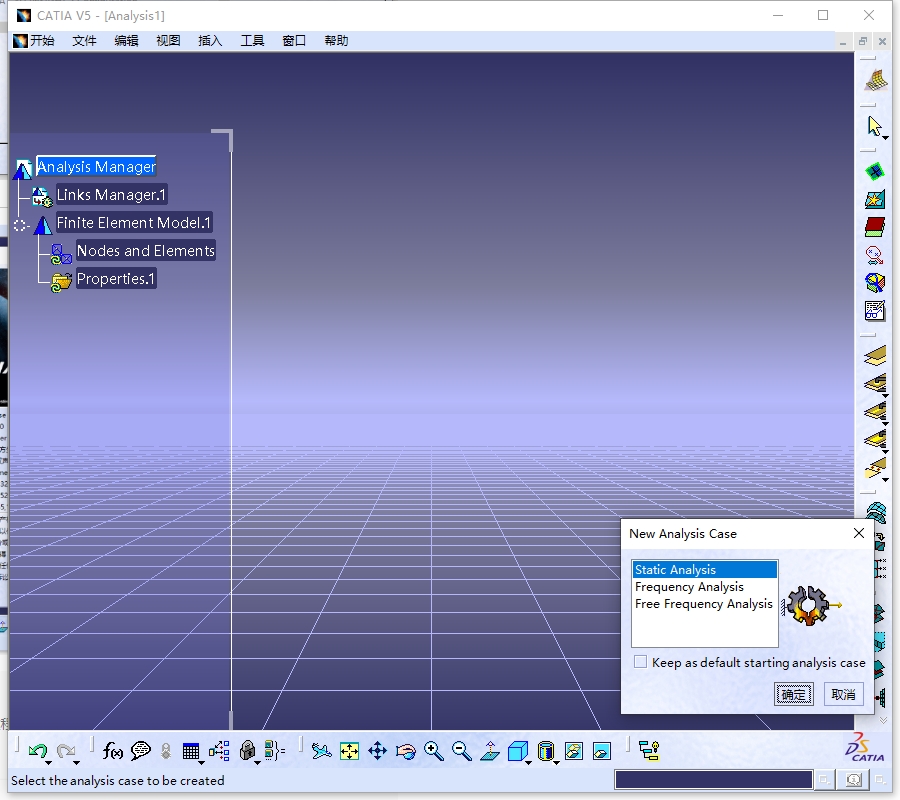Screen dimensions: 900x800
Task: Click the tree-with-lightbulb icon in bottom toolbar
Action: tap(649, 751)
